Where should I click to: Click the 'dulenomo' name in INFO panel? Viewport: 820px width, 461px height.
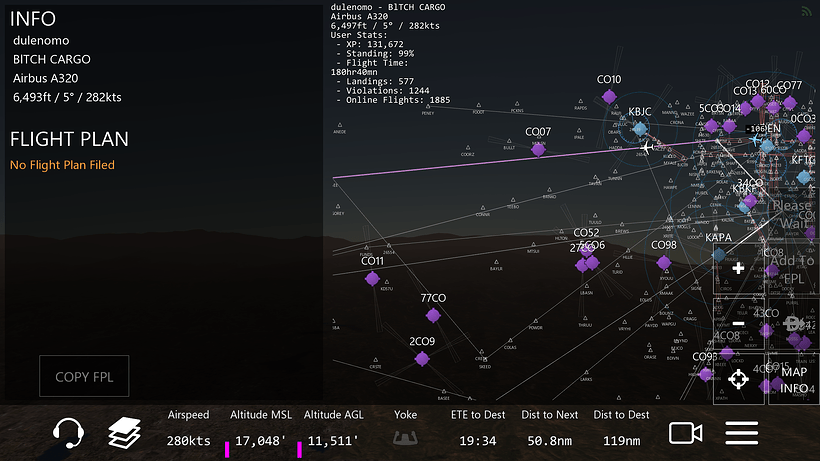[41, 41]
